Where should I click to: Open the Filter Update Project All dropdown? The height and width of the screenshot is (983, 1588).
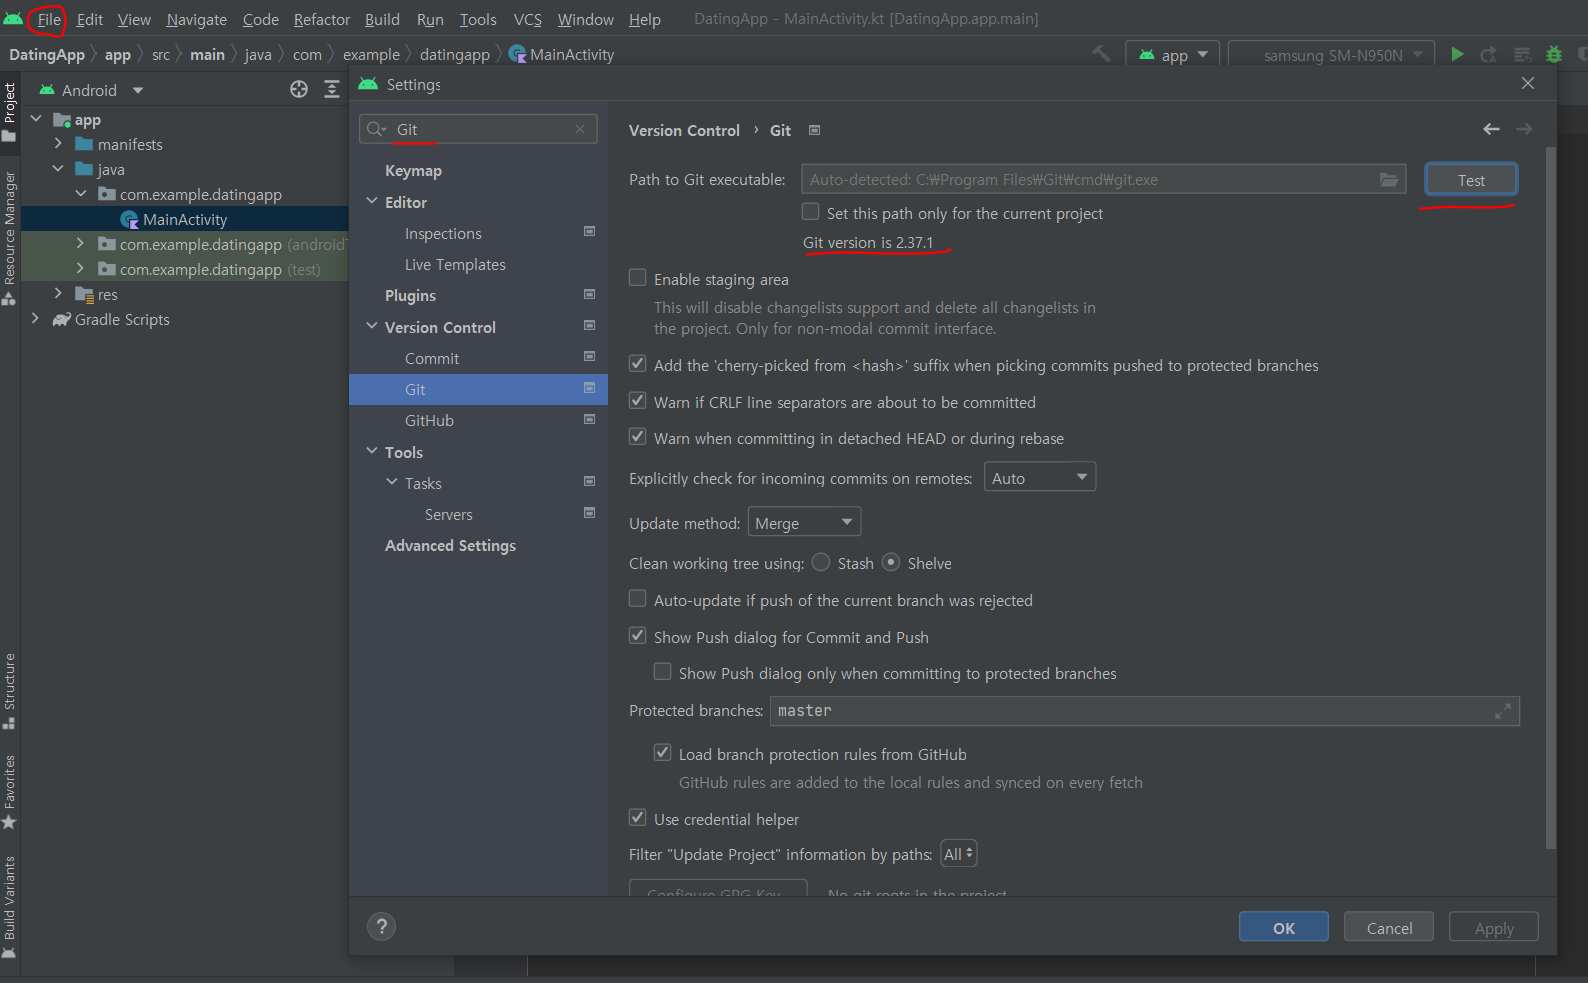(958, 854)
